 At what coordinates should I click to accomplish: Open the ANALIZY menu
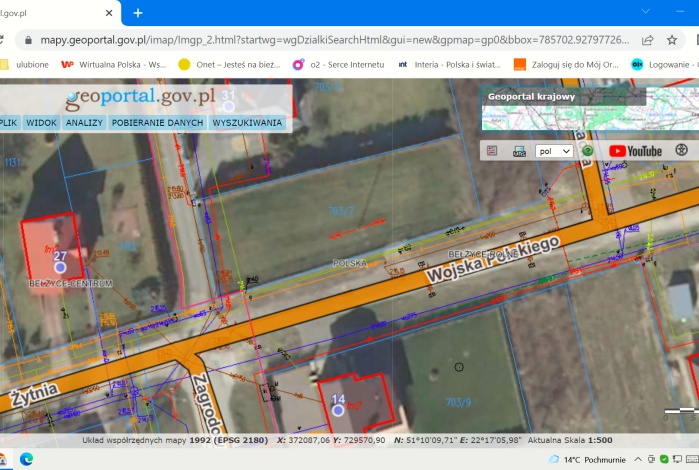pyautogui.click(x=84, y=123)
